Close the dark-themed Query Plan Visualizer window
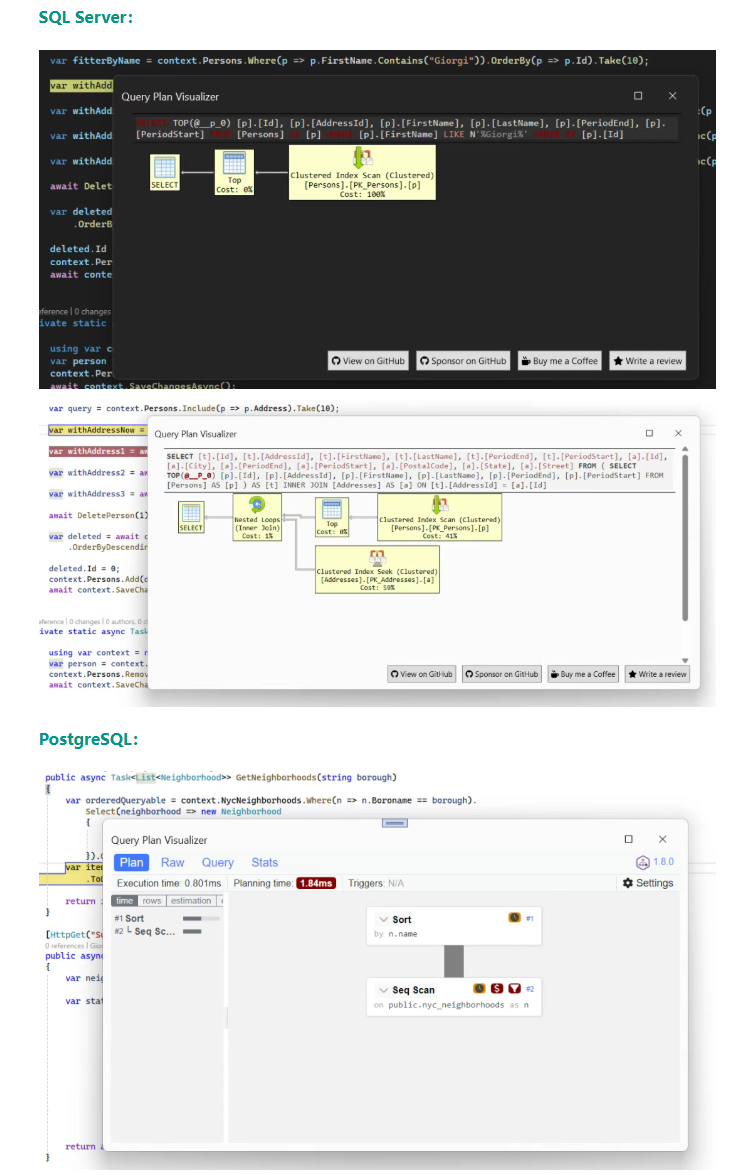The image size is (736, 1175). point(672,96)
